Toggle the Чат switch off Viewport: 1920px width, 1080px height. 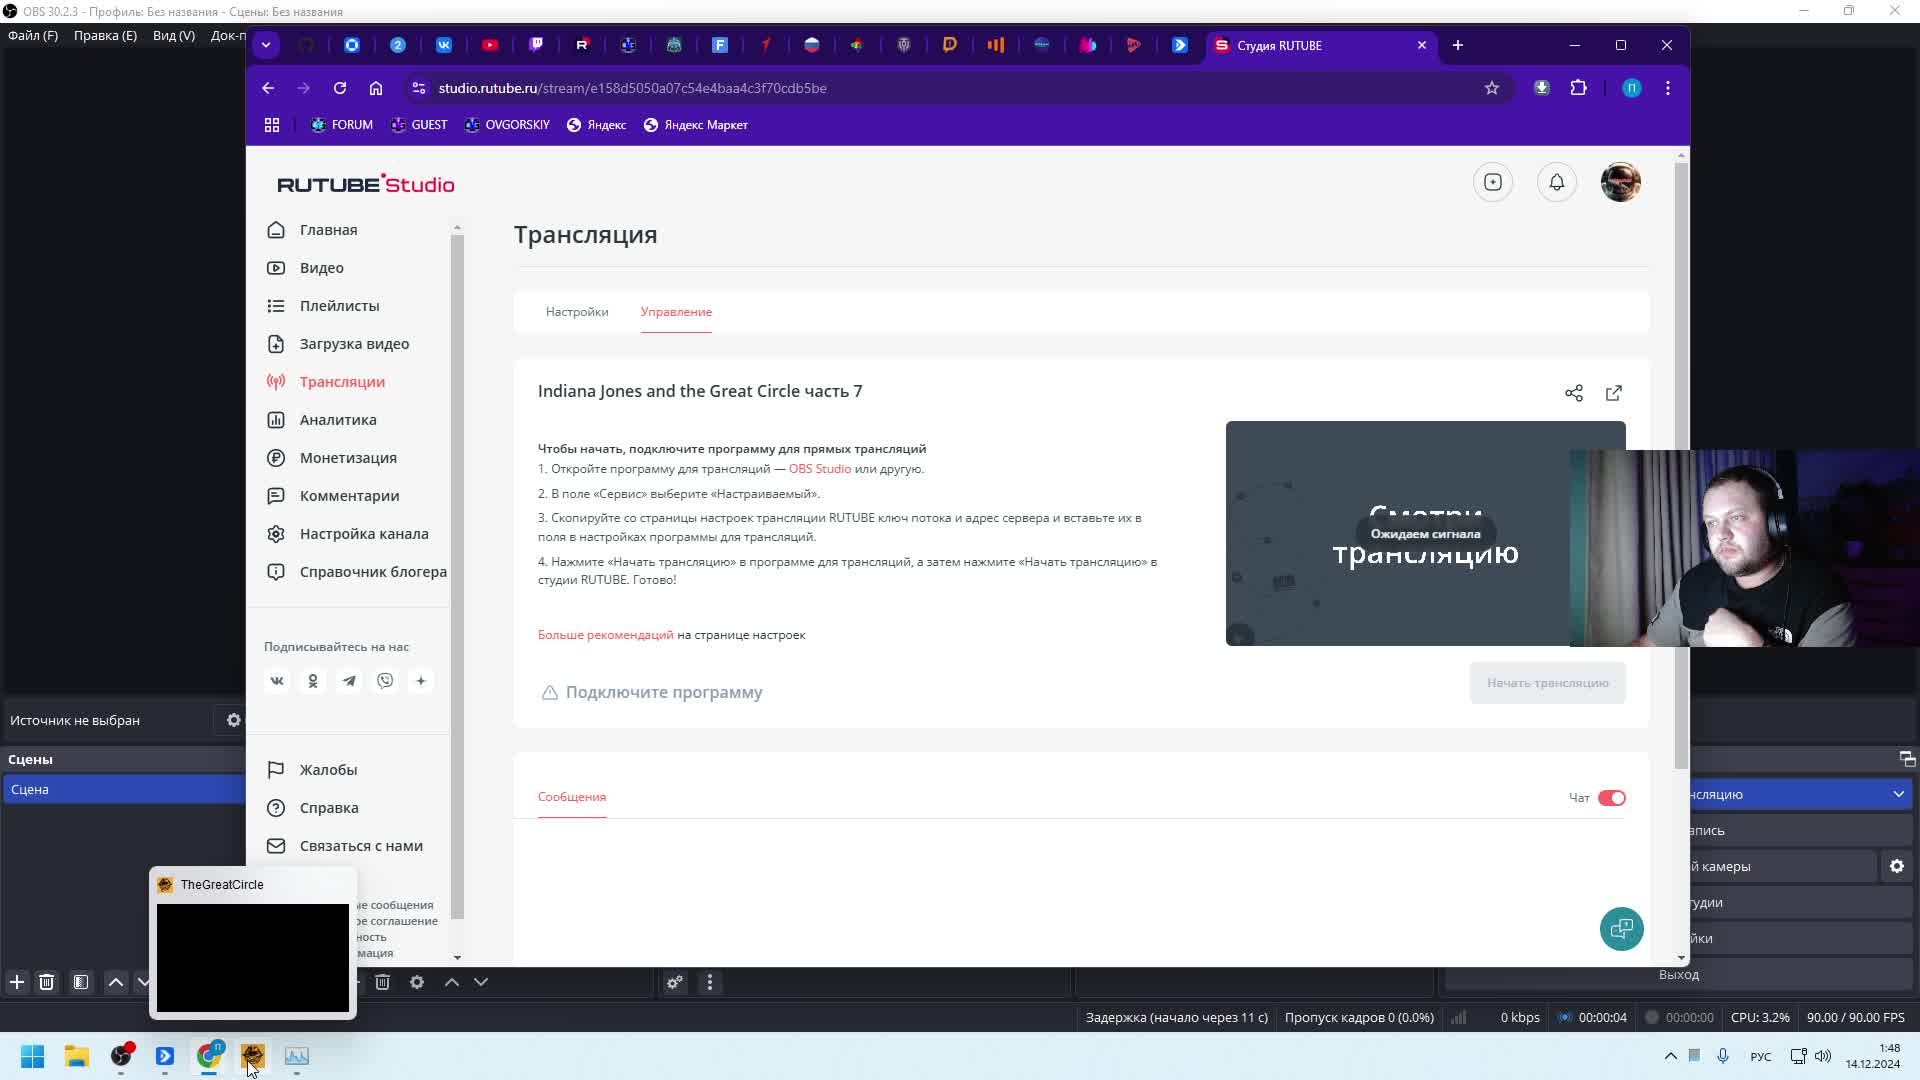coord(1611,798)
